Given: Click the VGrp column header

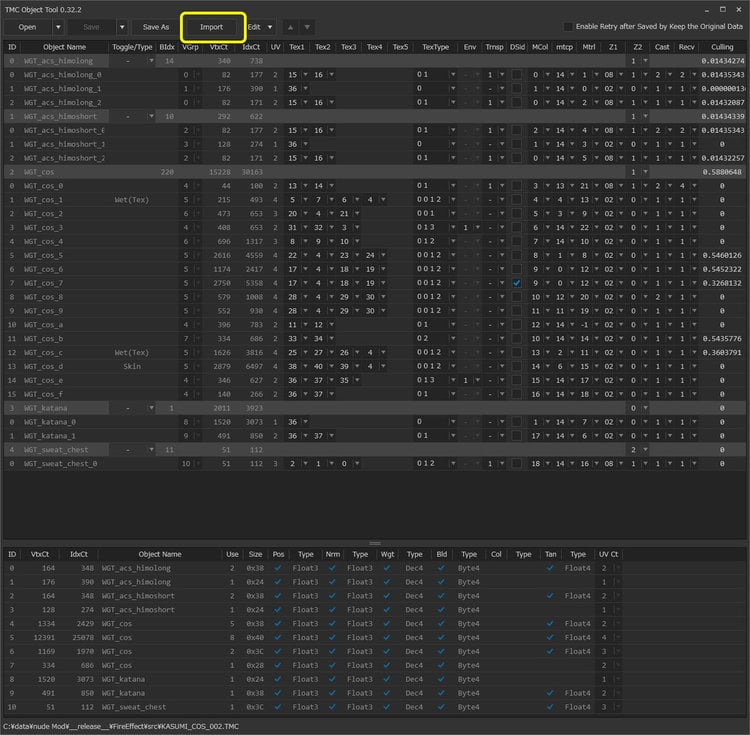Looking at the screenshot, I should point(190,47).
